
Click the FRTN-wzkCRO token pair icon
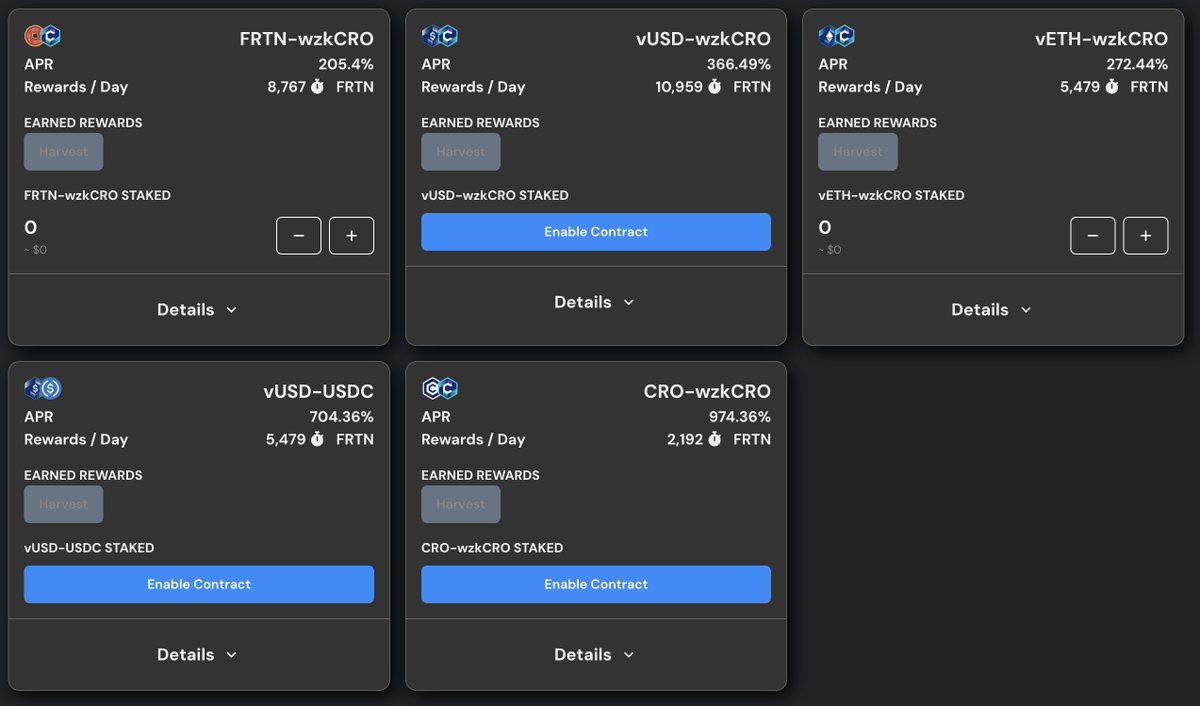(x=43, y=37)
